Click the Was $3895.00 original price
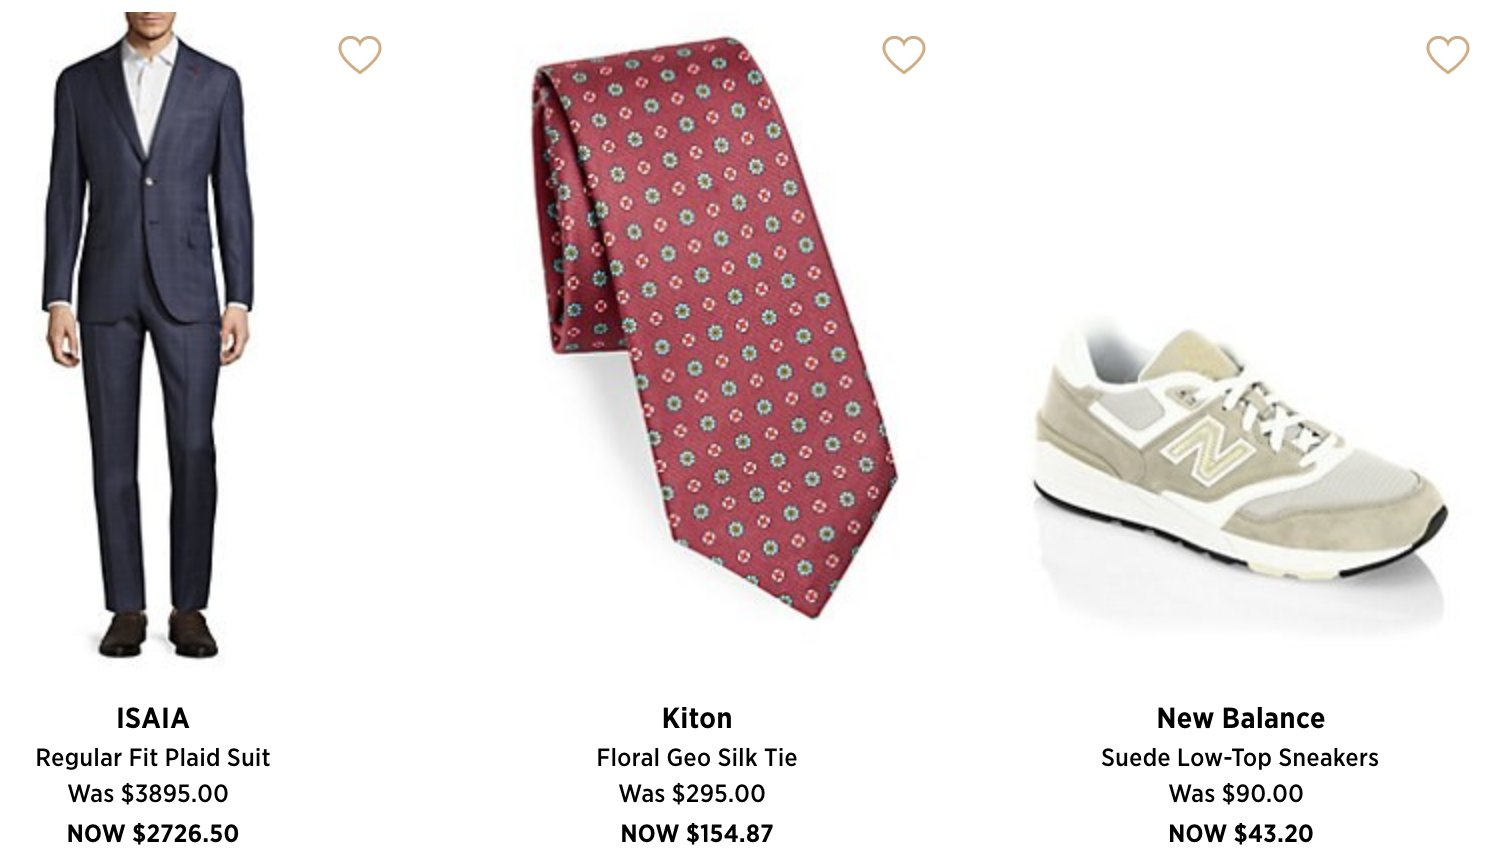The image size is (1508, 868). coord(148,794)
